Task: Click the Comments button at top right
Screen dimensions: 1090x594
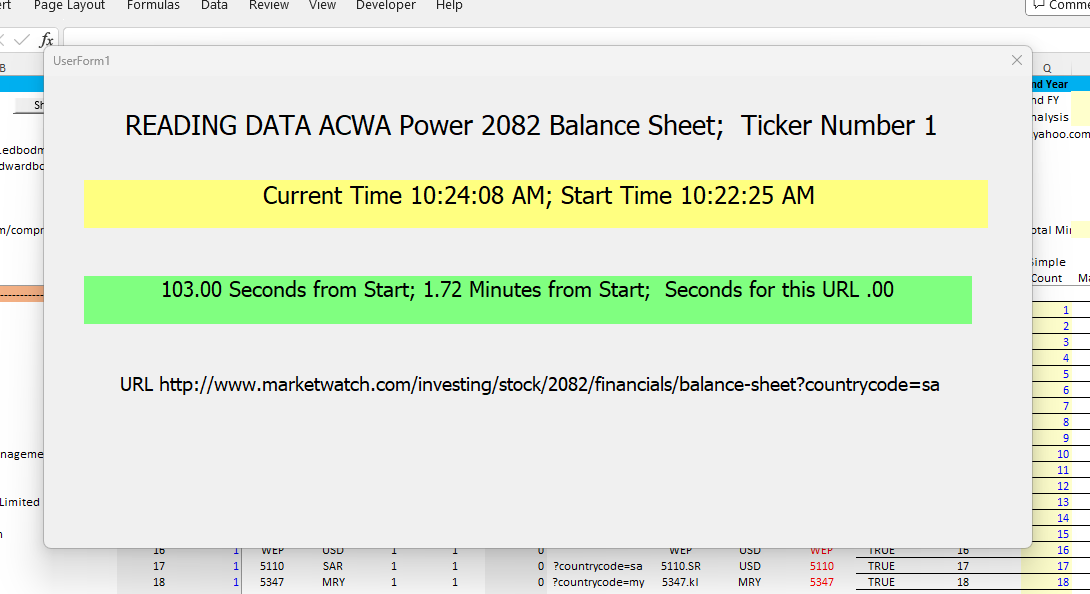Action: coord(1060,6)
